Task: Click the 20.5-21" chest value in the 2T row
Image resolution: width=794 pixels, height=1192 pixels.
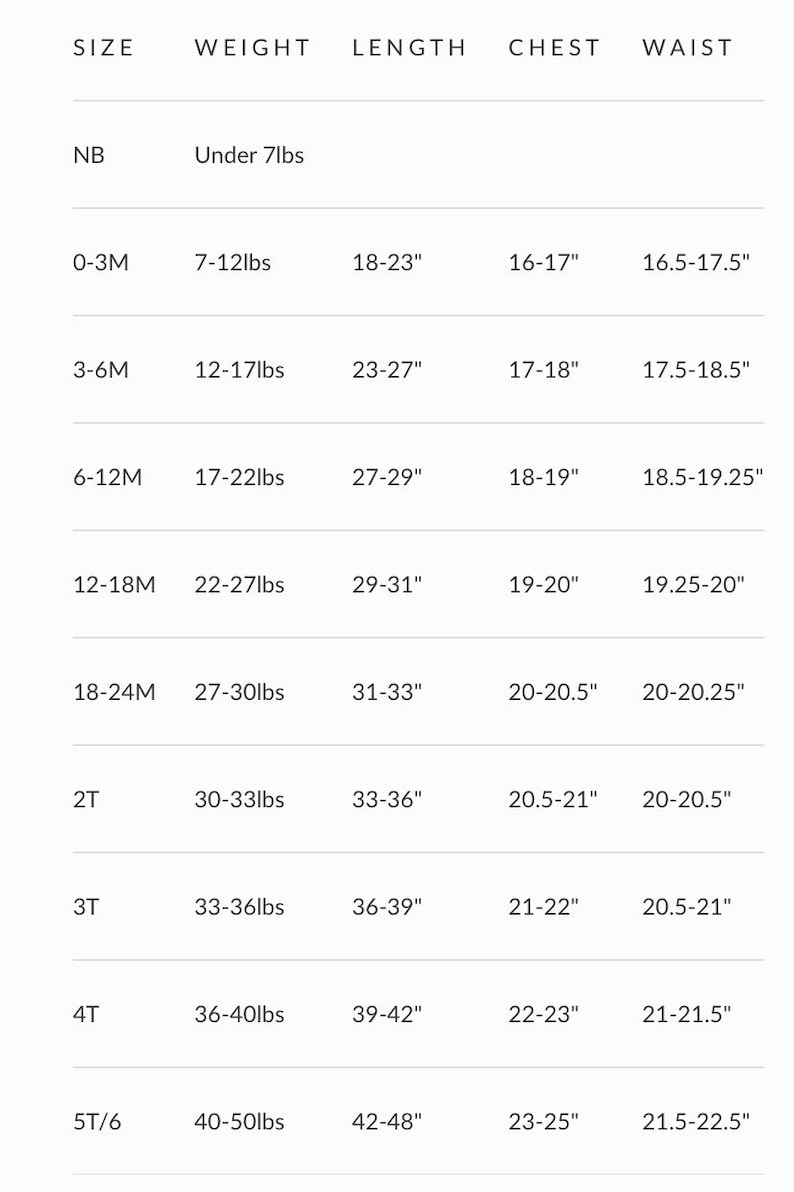Action: point(553,800)
